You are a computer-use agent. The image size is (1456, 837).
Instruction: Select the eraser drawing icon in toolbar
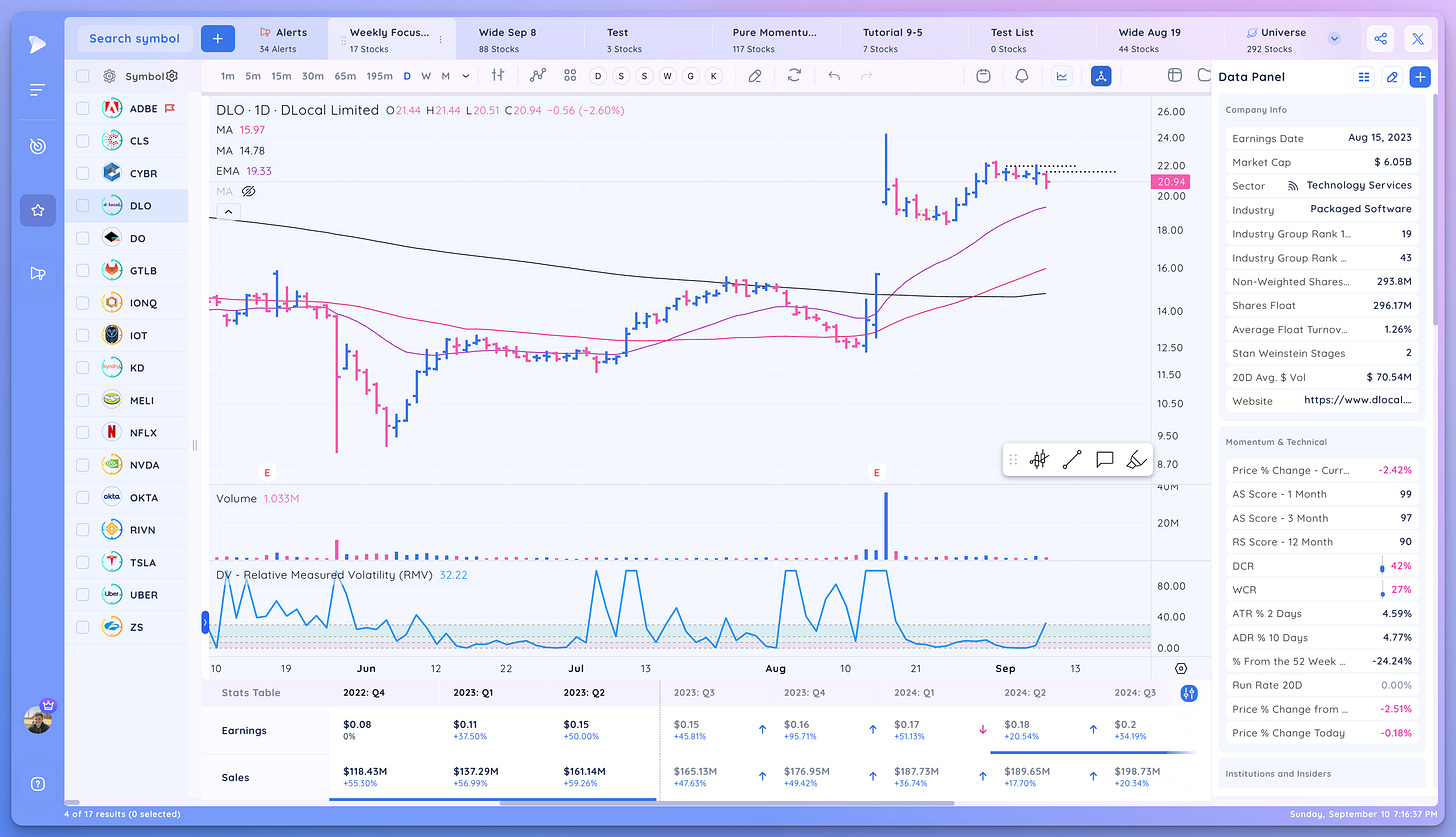[x=755, y=75]
